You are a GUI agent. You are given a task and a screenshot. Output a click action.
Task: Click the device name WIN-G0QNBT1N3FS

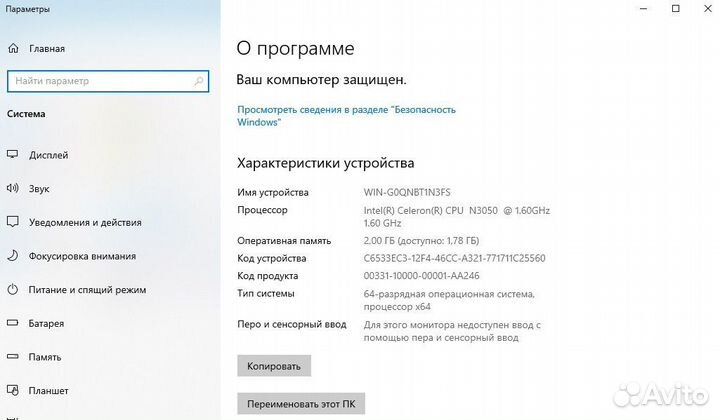(407, 192)
